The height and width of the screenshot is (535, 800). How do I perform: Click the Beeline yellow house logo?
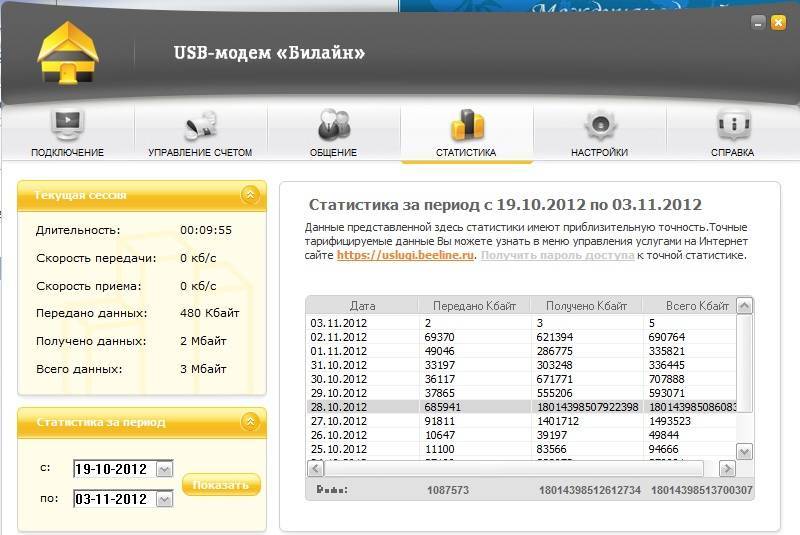click(x=68, y=54)
